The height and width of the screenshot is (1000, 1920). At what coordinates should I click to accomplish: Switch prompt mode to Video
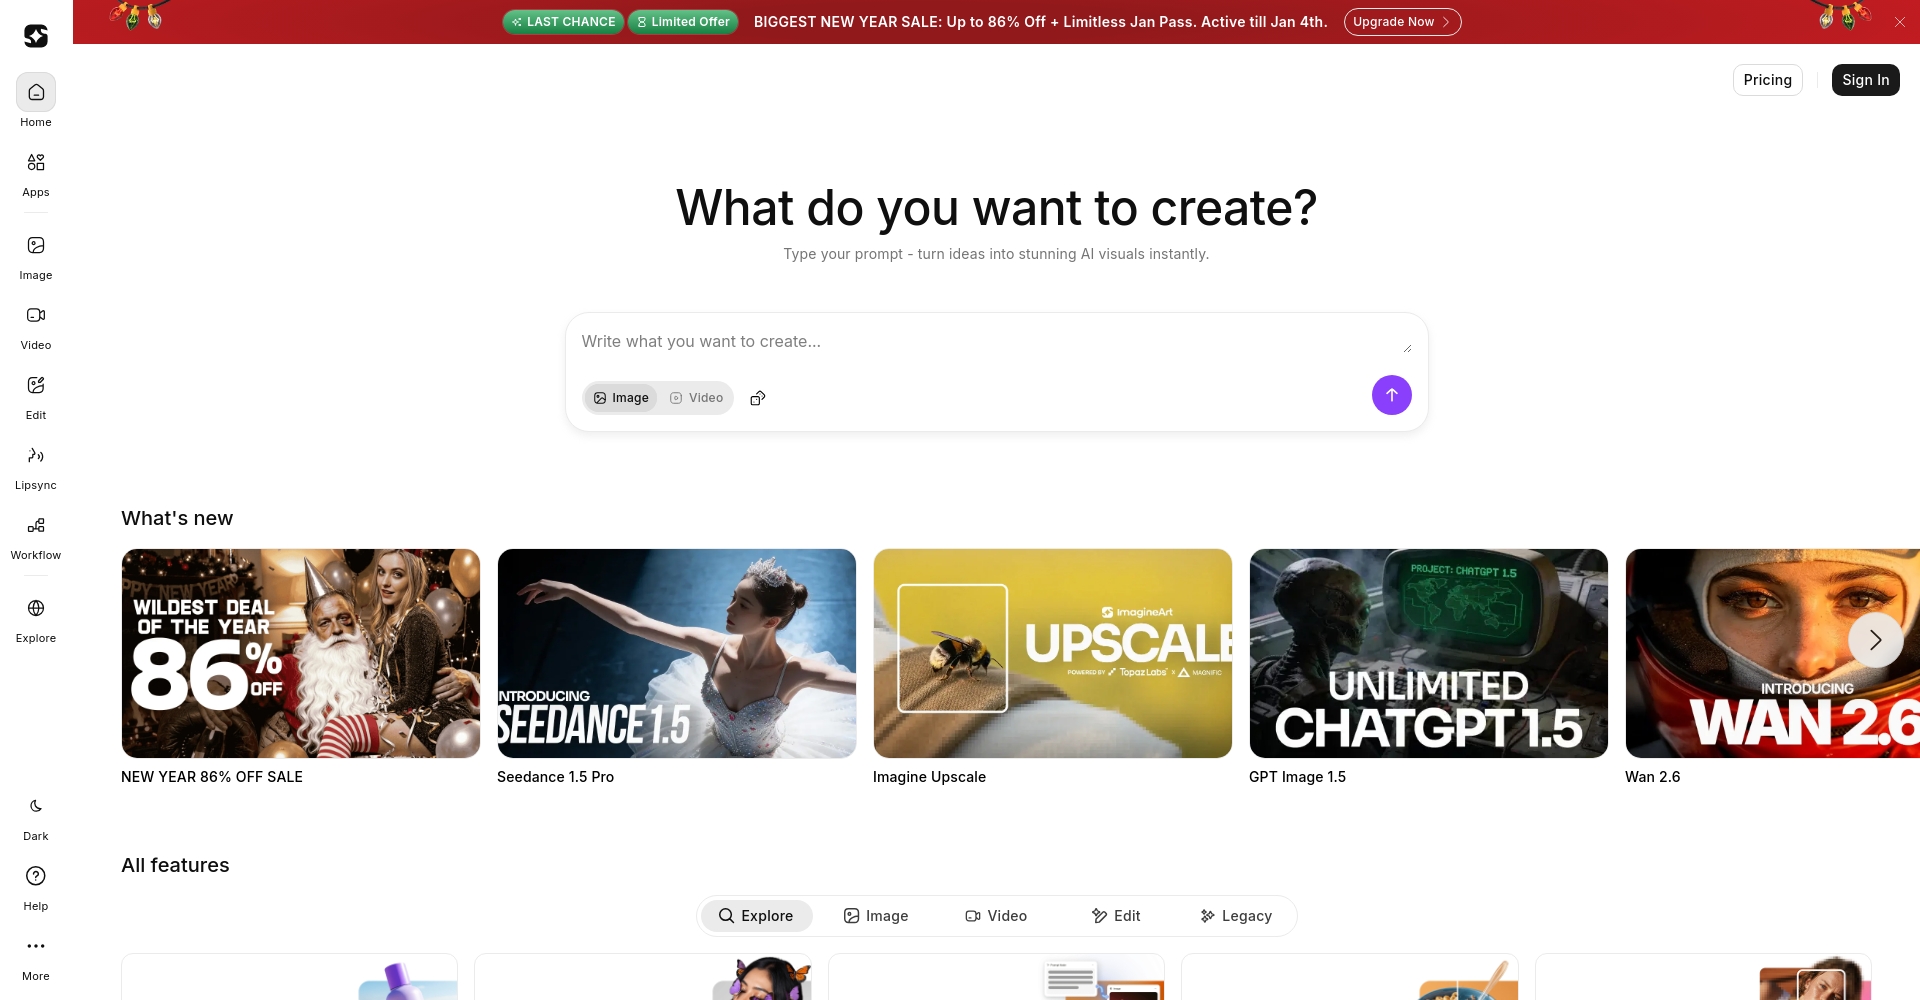(695, 397)
